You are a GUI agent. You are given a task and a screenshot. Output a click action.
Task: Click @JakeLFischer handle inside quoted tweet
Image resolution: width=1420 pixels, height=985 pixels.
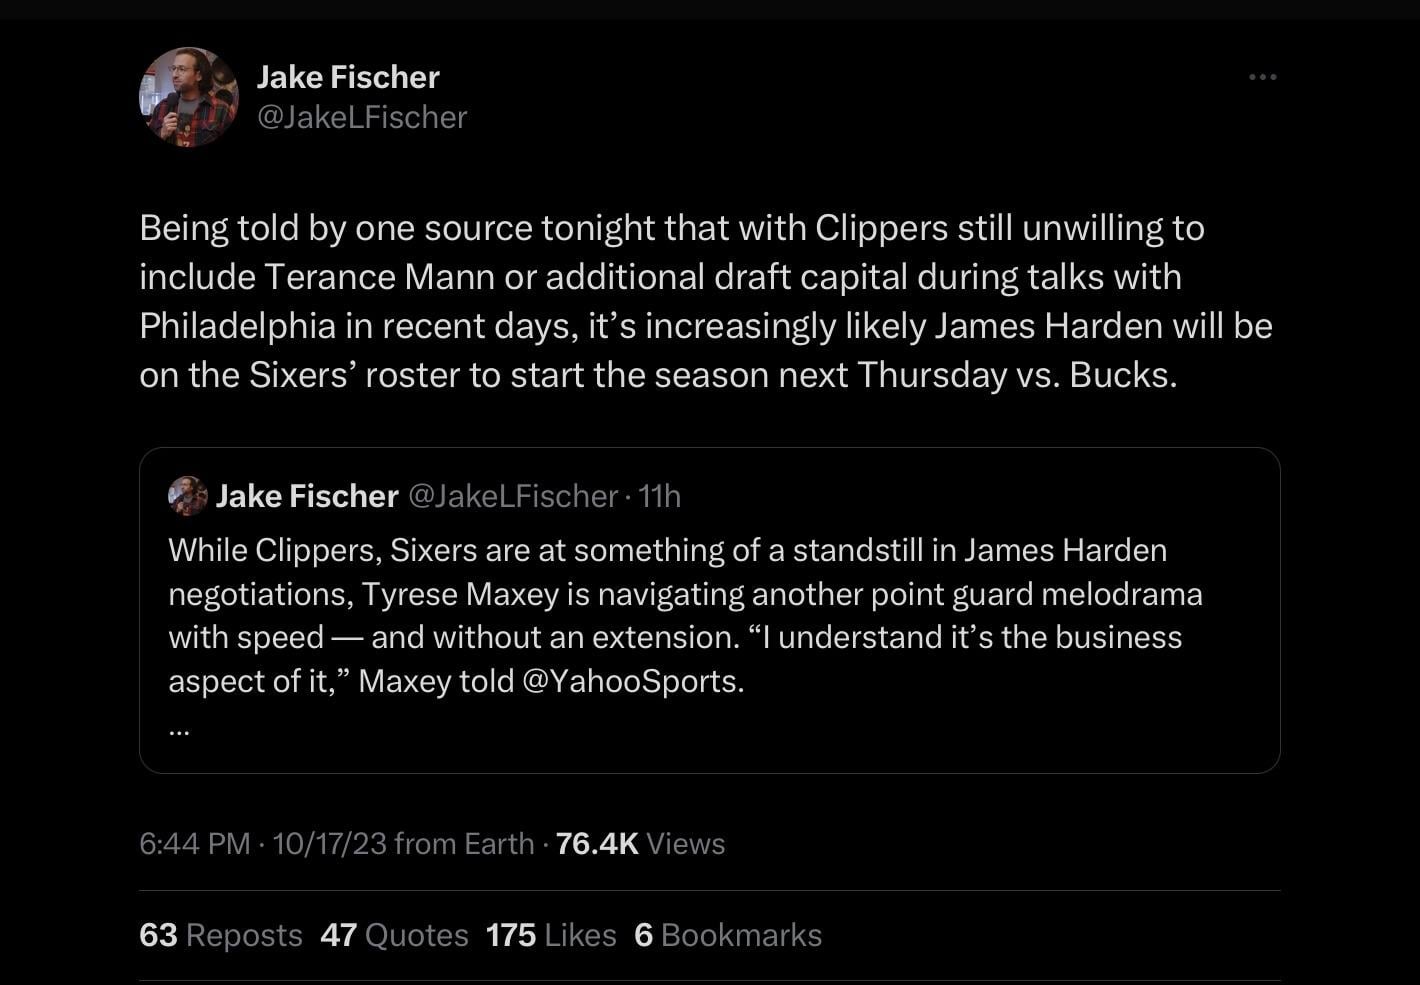pos(513,496)
